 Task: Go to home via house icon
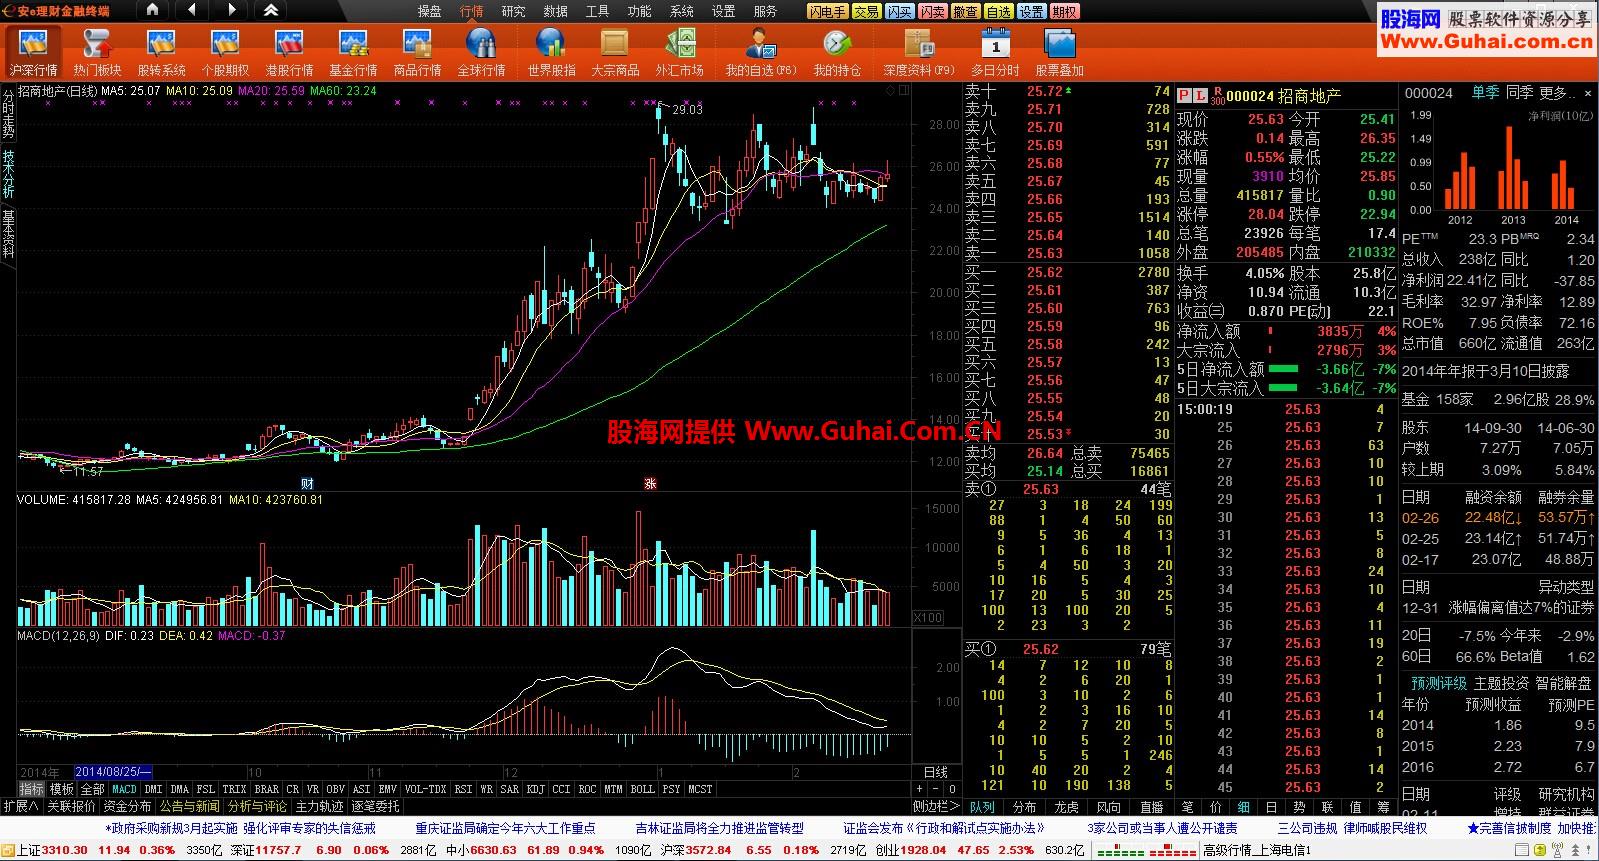coord(152,11)
